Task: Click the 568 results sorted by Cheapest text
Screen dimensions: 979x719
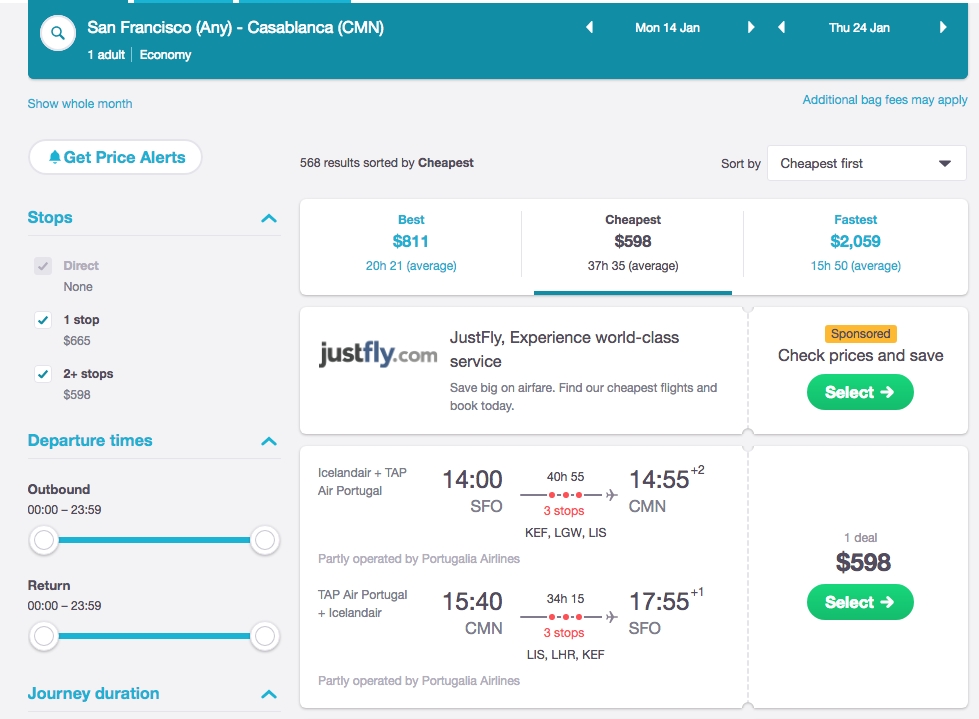Action: point(386,163)
